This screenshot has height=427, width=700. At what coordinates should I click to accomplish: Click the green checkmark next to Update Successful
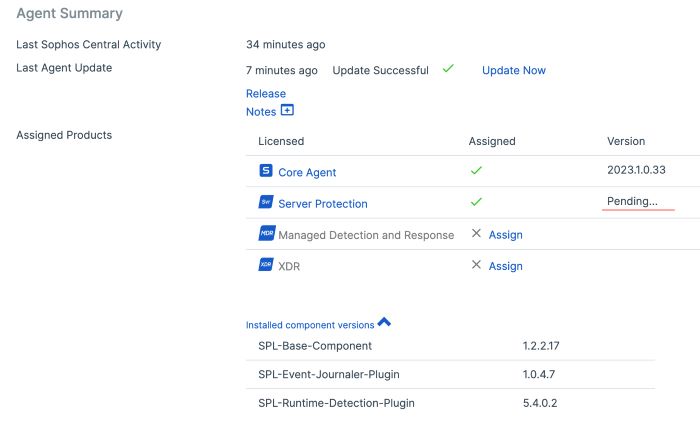(448, 69)
